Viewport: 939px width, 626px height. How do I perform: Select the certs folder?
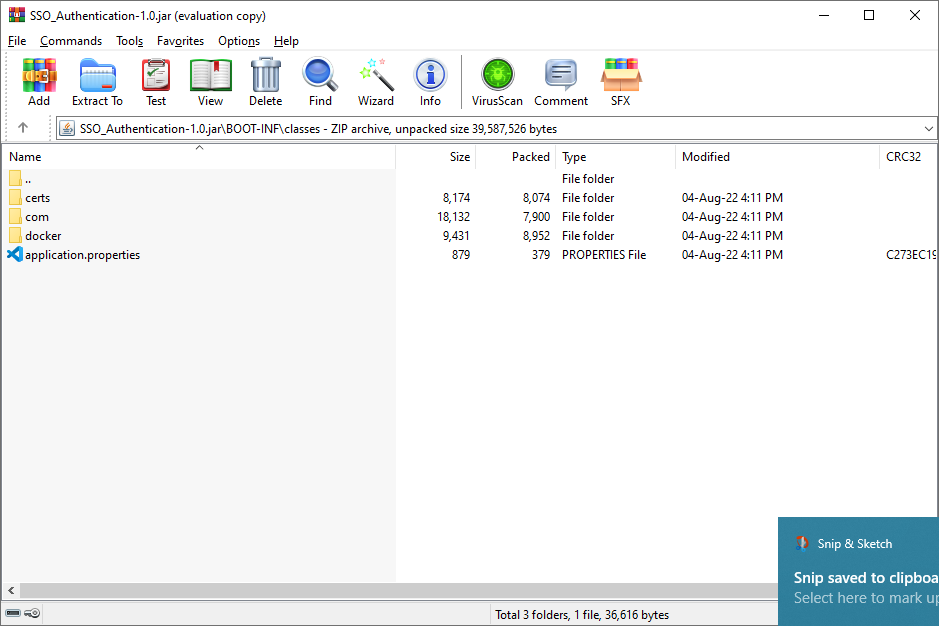(x=37, y=198)
